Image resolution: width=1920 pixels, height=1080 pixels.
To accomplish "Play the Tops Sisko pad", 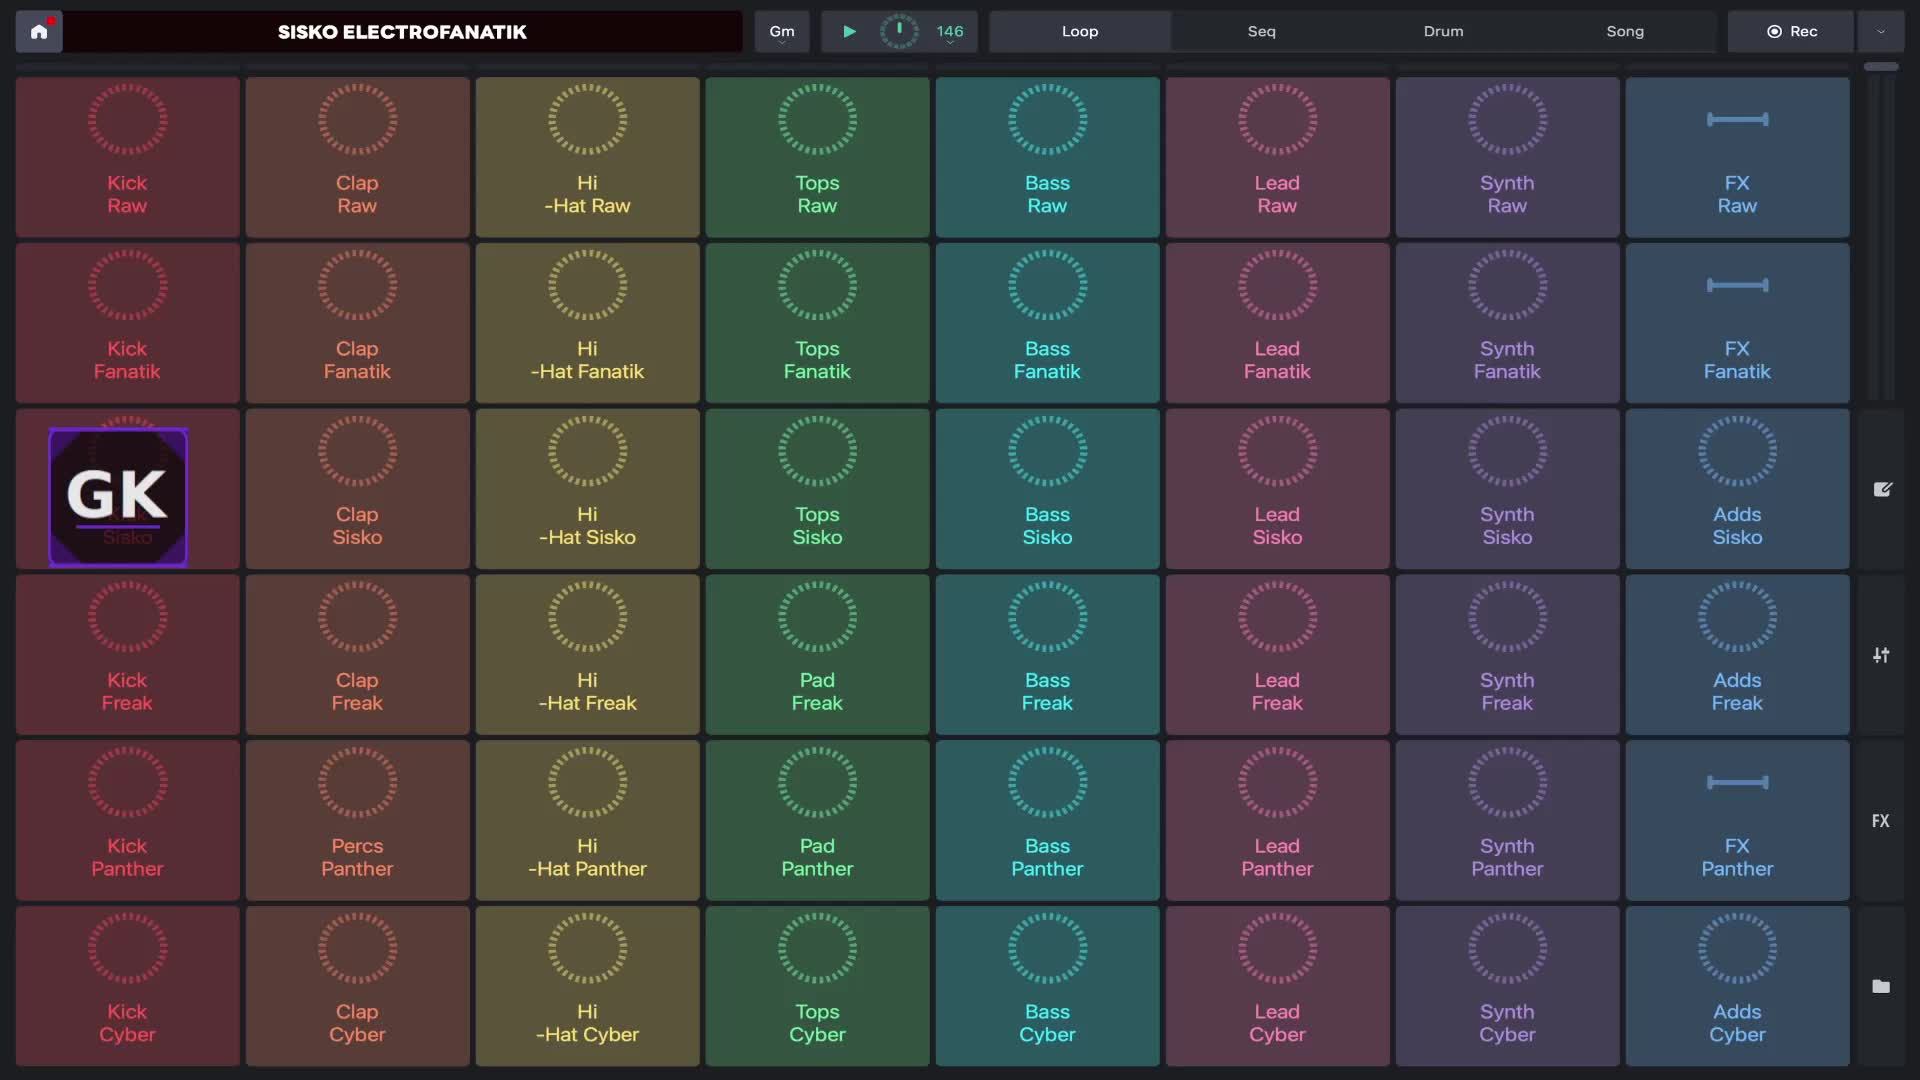I will click(x=818, y=489).
